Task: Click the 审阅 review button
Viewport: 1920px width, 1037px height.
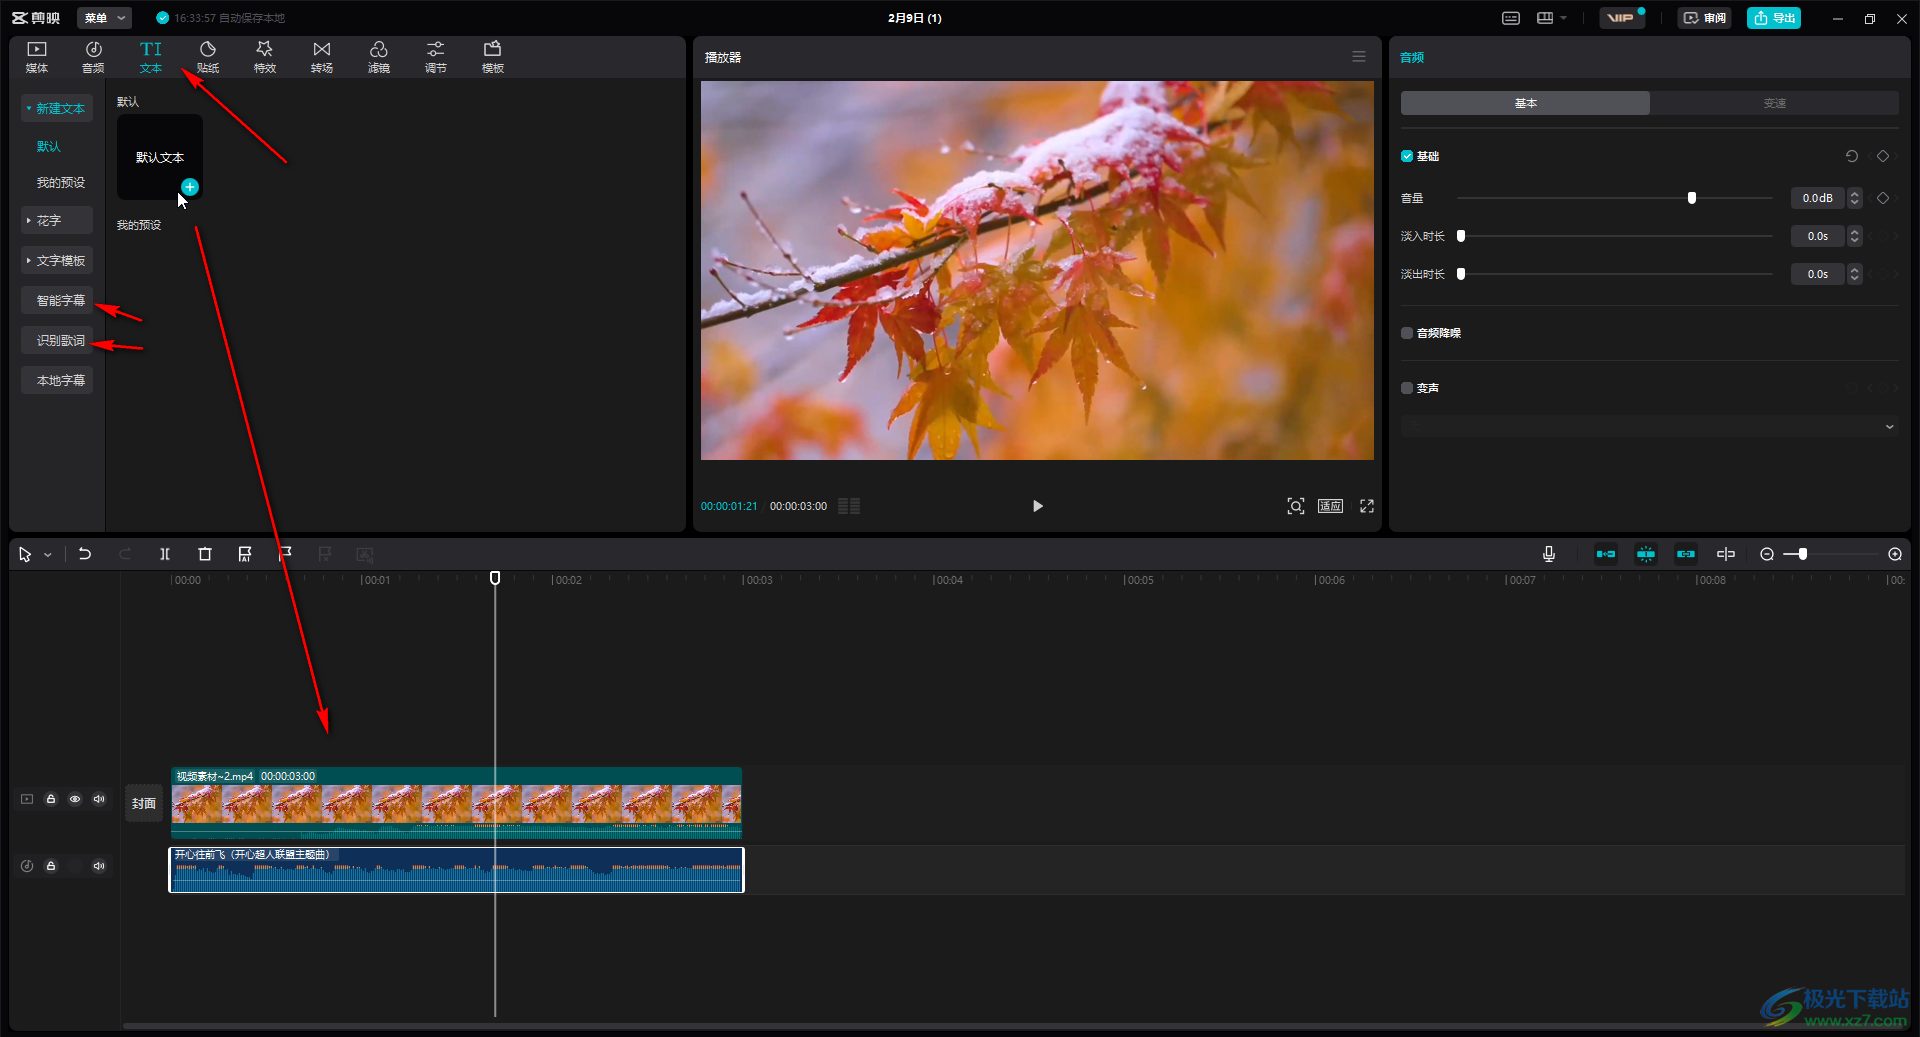Action: pos(1705,18)
